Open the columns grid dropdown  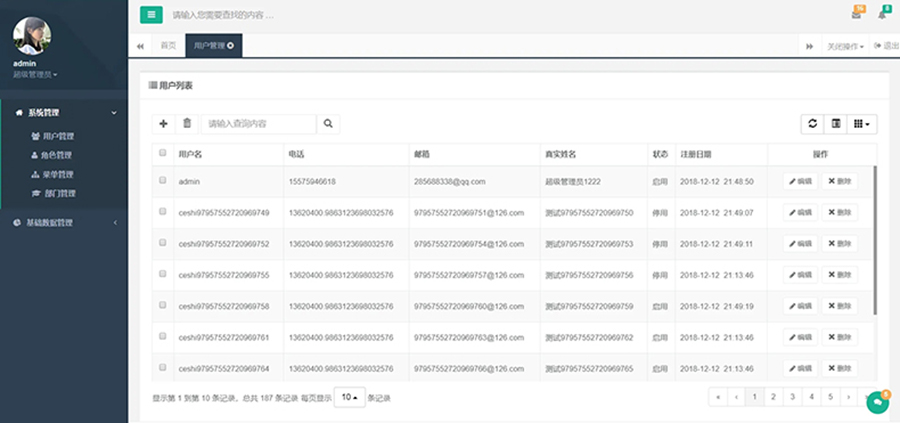click(x=861, y=124)
